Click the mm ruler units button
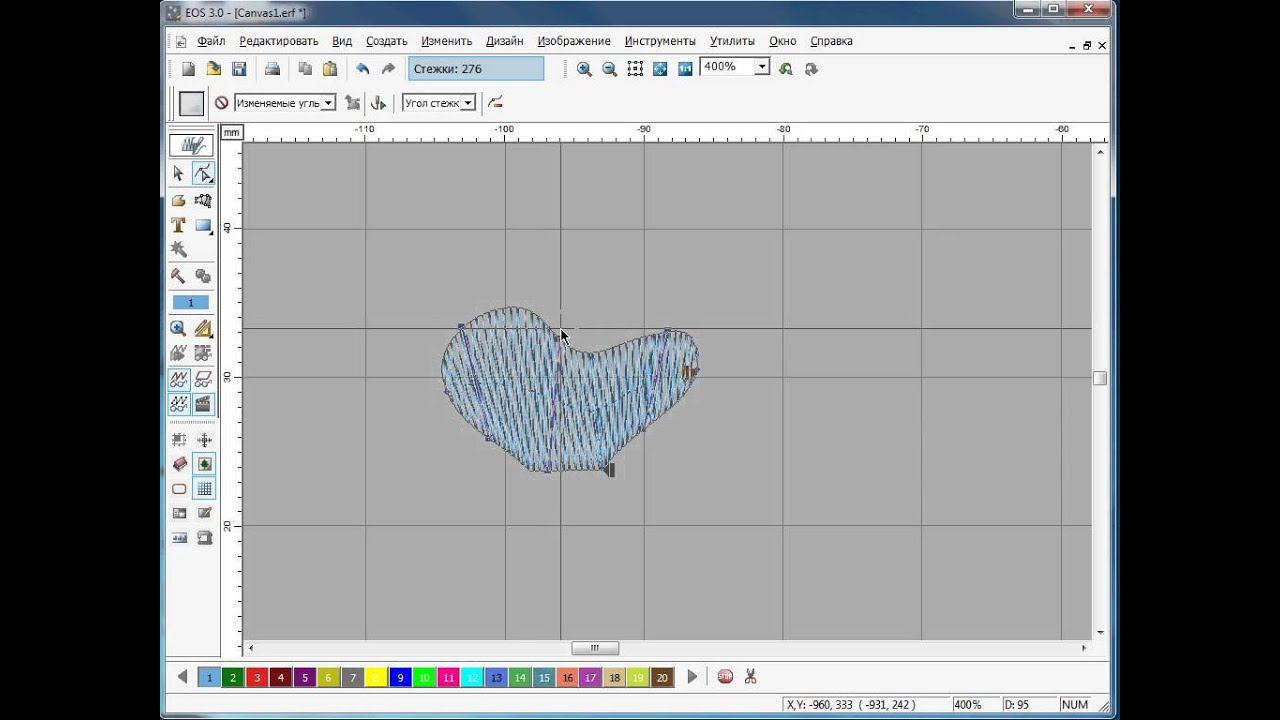The height and width of the screenshot is (720, 1280). click(231, 132)
